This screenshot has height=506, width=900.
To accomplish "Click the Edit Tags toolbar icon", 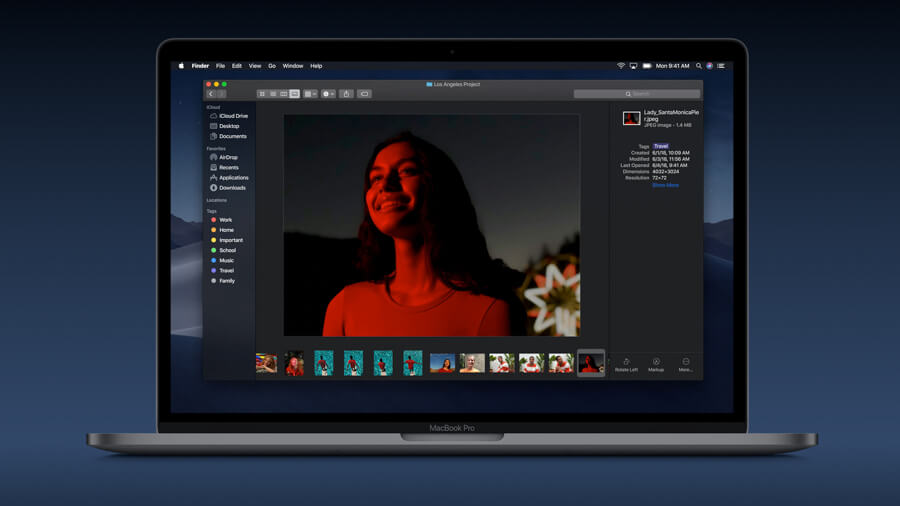I will coord(364,94).
